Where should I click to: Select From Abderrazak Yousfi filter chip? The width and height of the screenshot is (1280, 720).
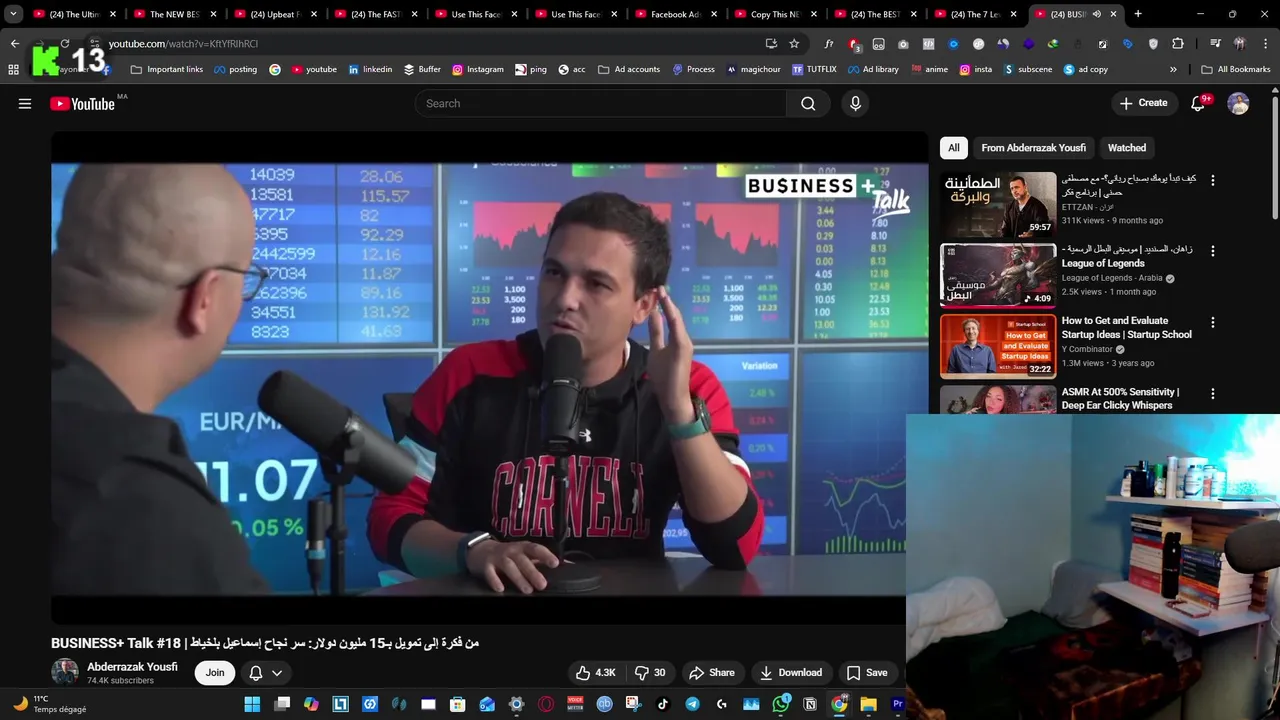(1033, 148)
